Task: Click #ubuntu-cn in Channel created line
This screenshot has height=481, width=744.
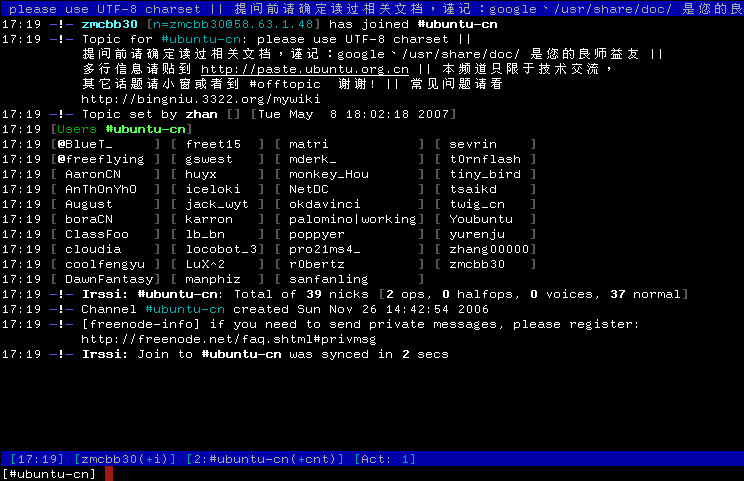Action: 185,309
